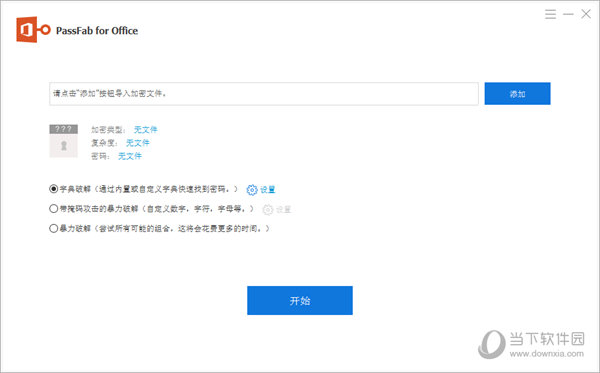The height and width of the screenshot is (373, 600).
Task: Click the PassFab for Office logo icon
Action: coord(33,29)
